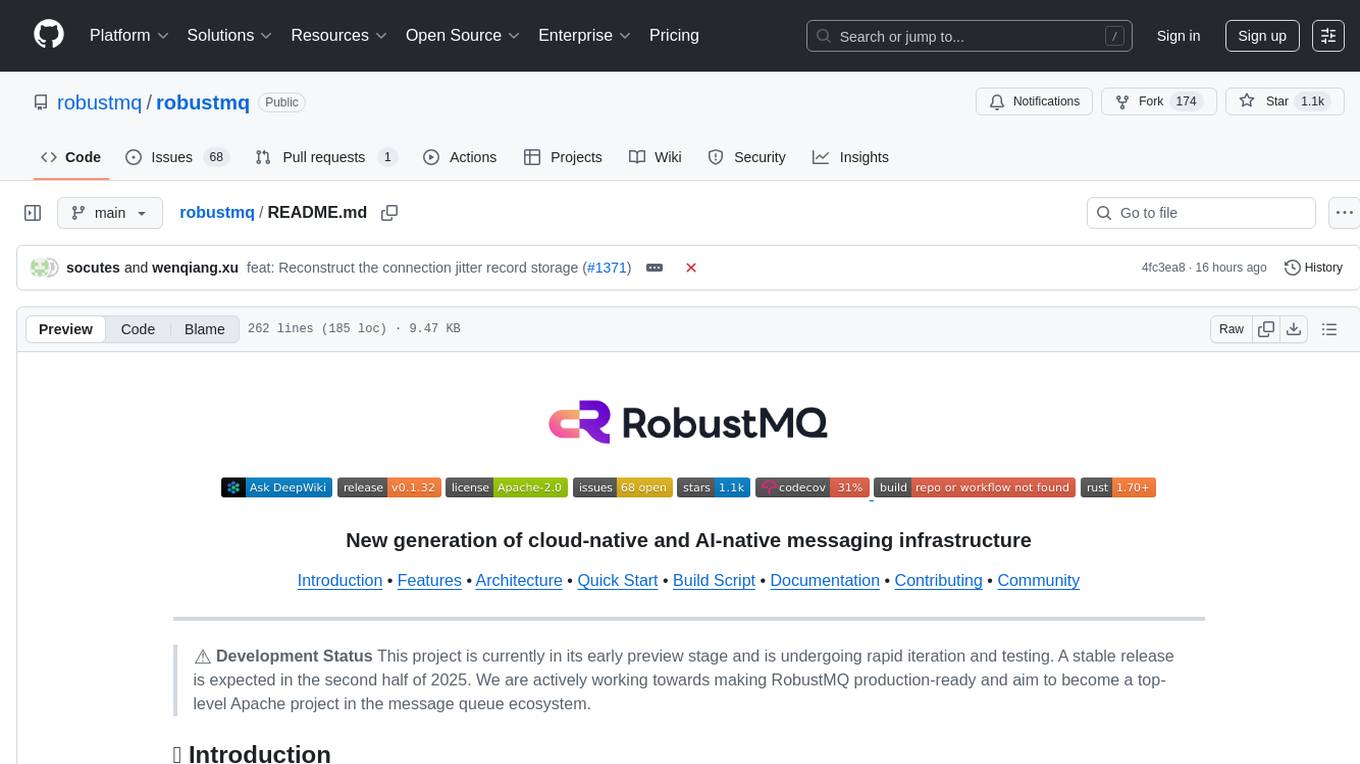Click the Notifications bell button
Screen dimensions: 1360x764
(x=1034, y=102)
